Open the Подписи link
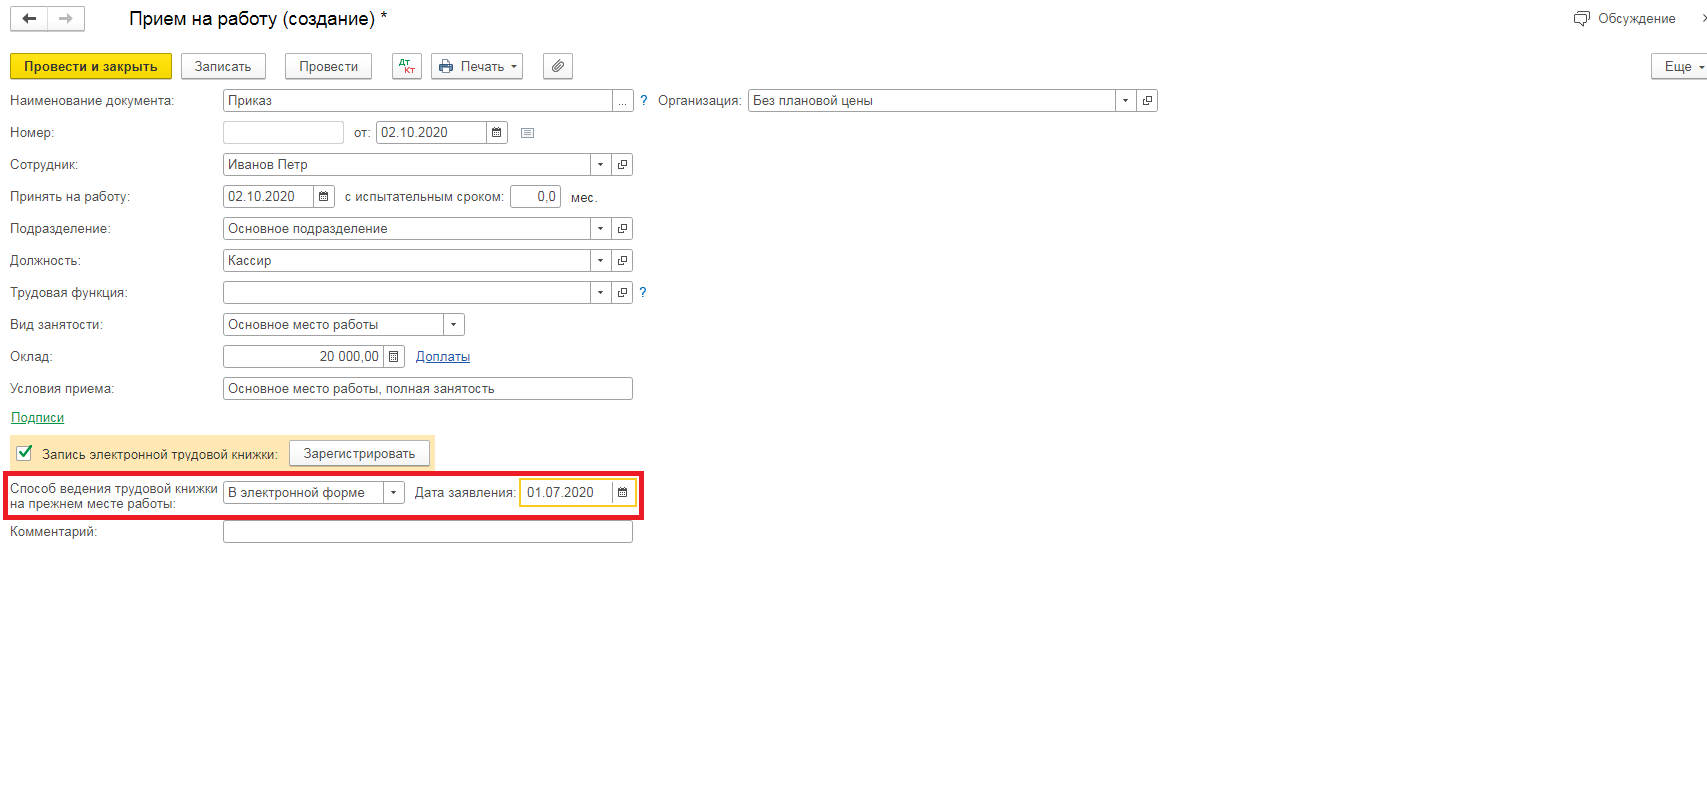This screenshot has height=809, width=1707. click(37, 418)
